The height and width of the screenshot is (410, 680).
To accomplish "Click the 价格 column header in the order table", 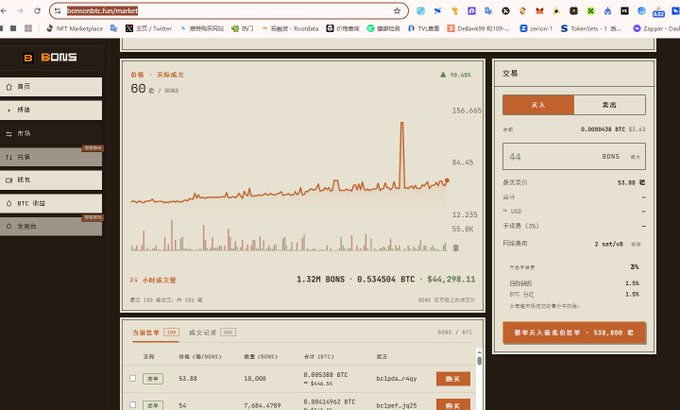I will coord(200,357).
